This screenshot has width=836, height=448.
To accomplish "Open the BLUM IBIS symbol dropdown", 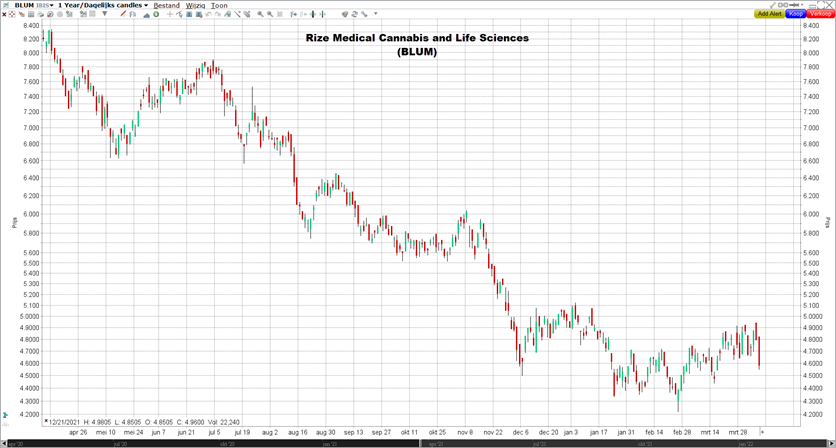I will (34, 5).
